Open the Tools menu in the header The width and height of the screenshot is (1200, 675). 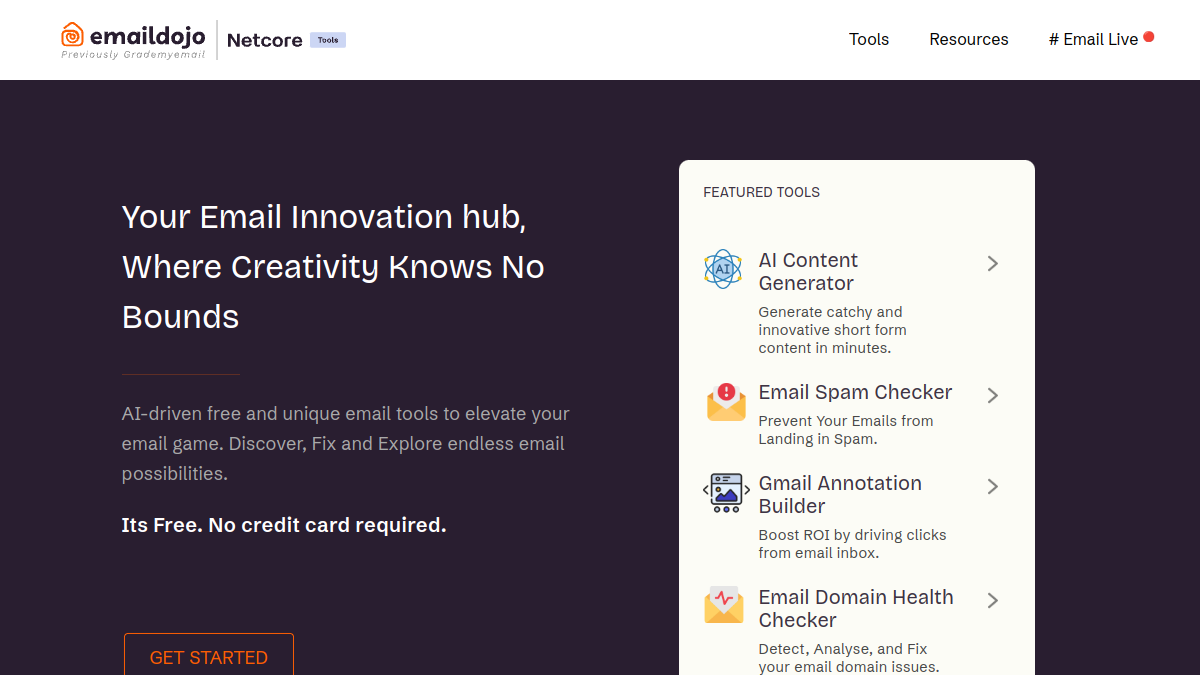pyautogui.click(x=869, y=39)
